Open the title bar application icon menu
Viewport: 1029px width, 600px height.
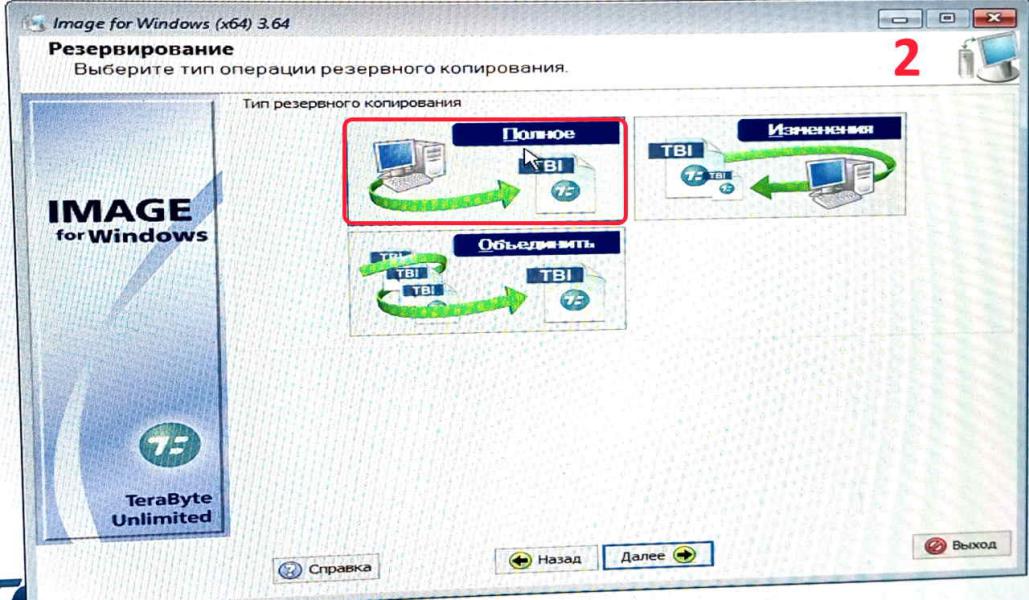pos(34,24)
